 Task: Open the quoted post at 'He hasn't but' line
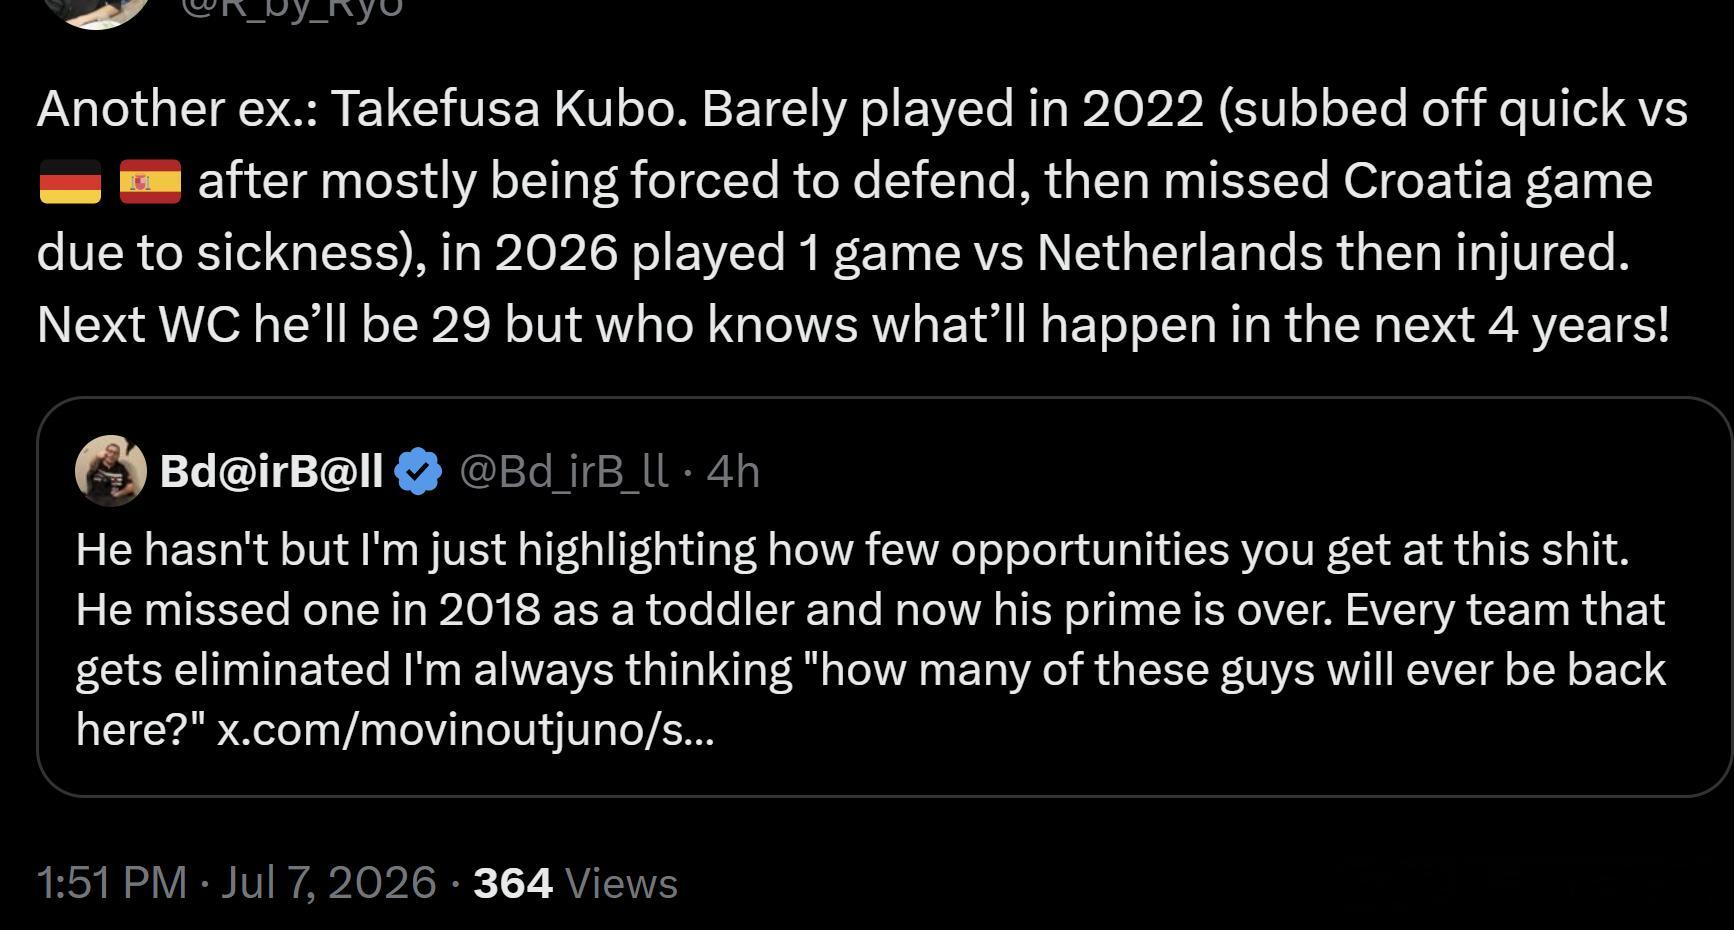[852, 549]
